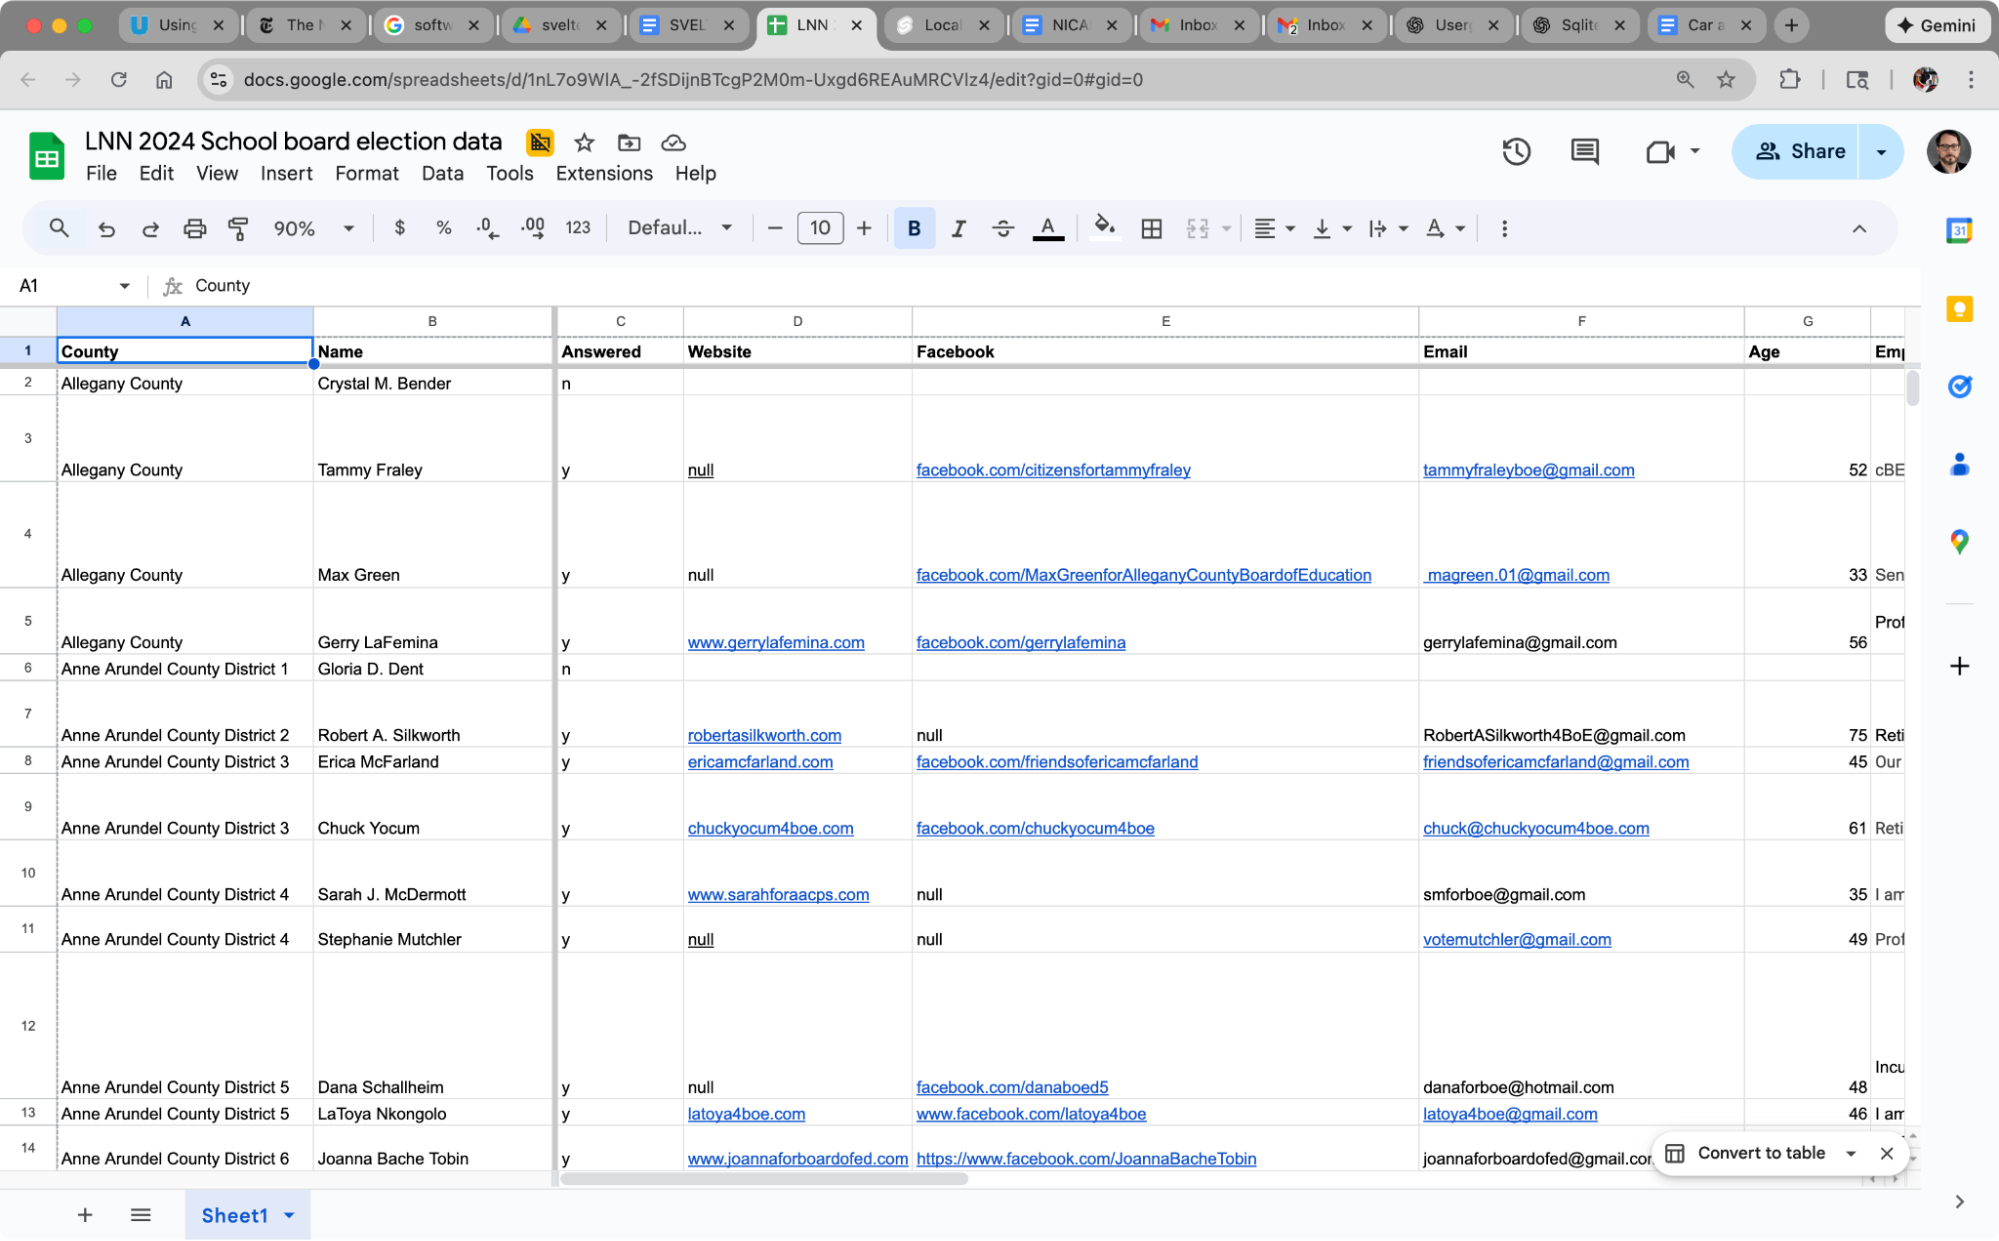Toggle italic formatting
The height and width of the screenshot is (1241, 1999).
[958, 228]
